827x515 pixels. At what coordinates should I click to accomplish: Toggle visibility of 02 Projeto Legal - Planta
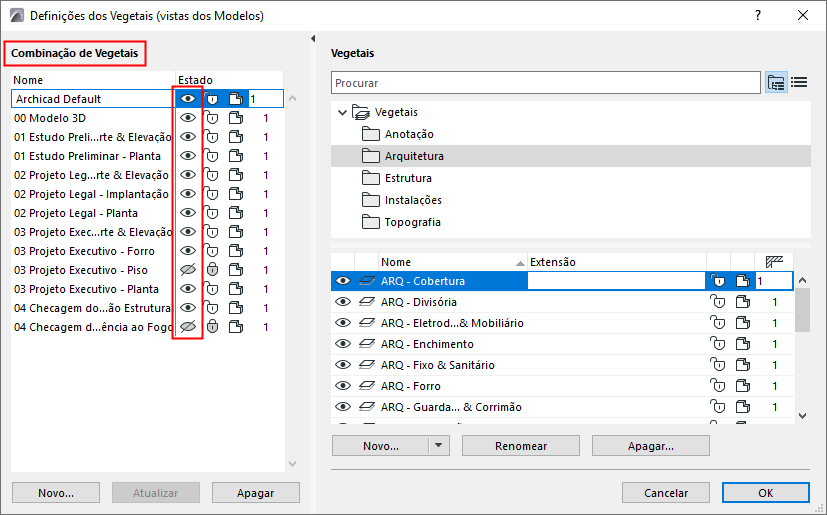point(187,213)
